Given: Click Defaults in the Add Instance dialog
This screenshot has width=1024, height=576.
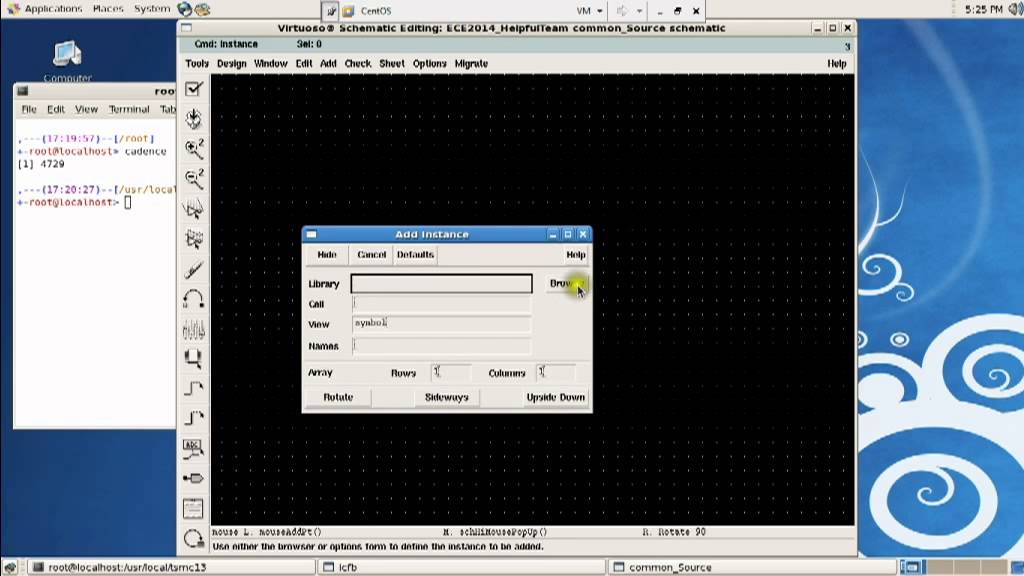Looking at the screenshot, I should 415,254.
